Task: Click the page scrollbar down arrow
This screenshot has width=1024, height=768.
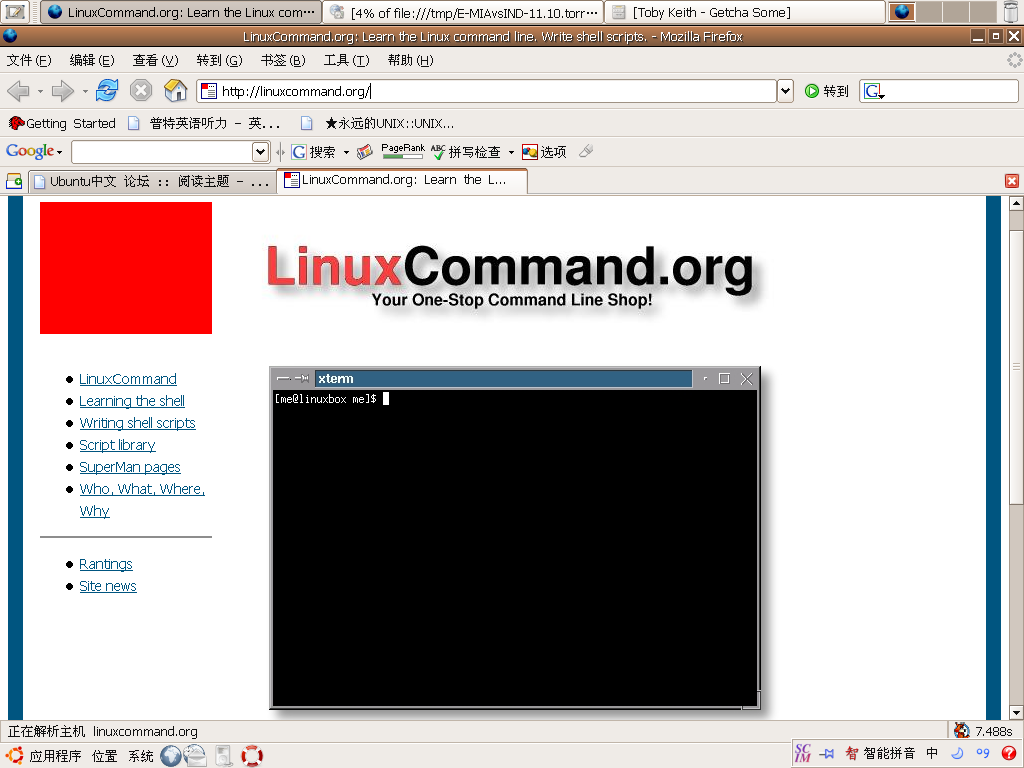Action: [1016, 712]
